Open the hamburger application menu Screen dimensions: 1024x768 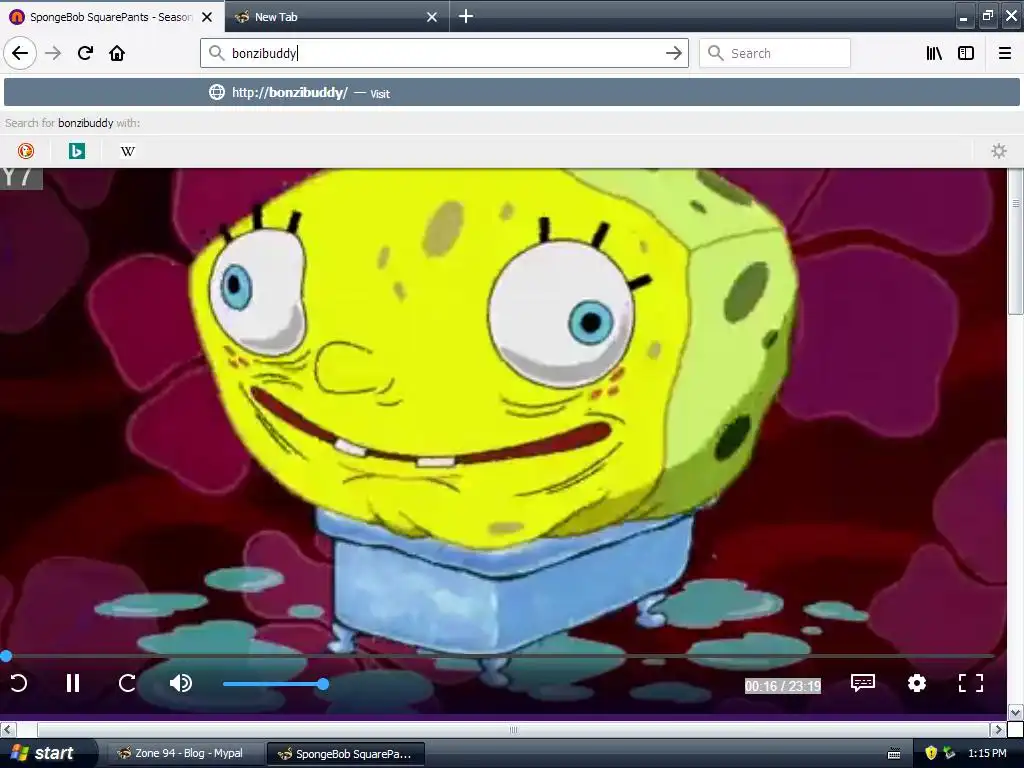coord(1005,53)
